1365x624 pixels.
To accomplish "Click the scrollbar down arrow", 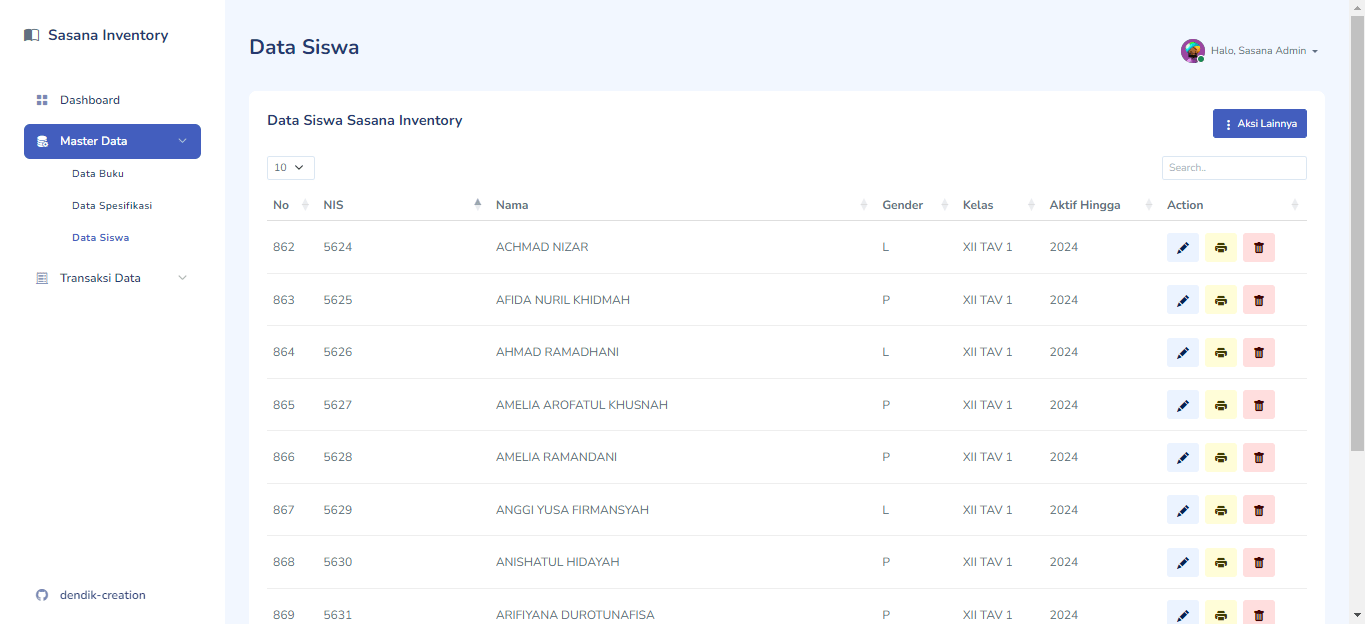I will point(1357,615).
